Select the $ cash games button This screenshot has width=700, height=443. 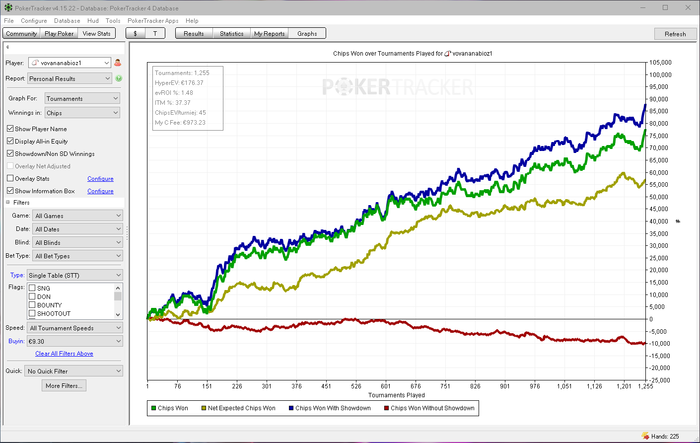(135, 33)
